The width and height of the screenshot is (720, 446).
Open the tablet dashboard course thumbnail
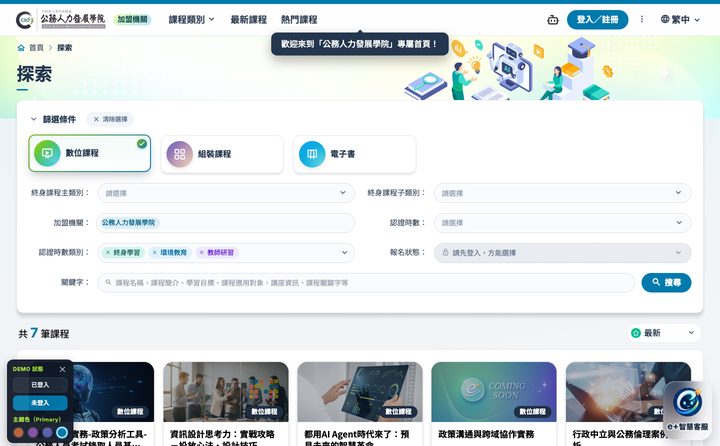point(360,392)
